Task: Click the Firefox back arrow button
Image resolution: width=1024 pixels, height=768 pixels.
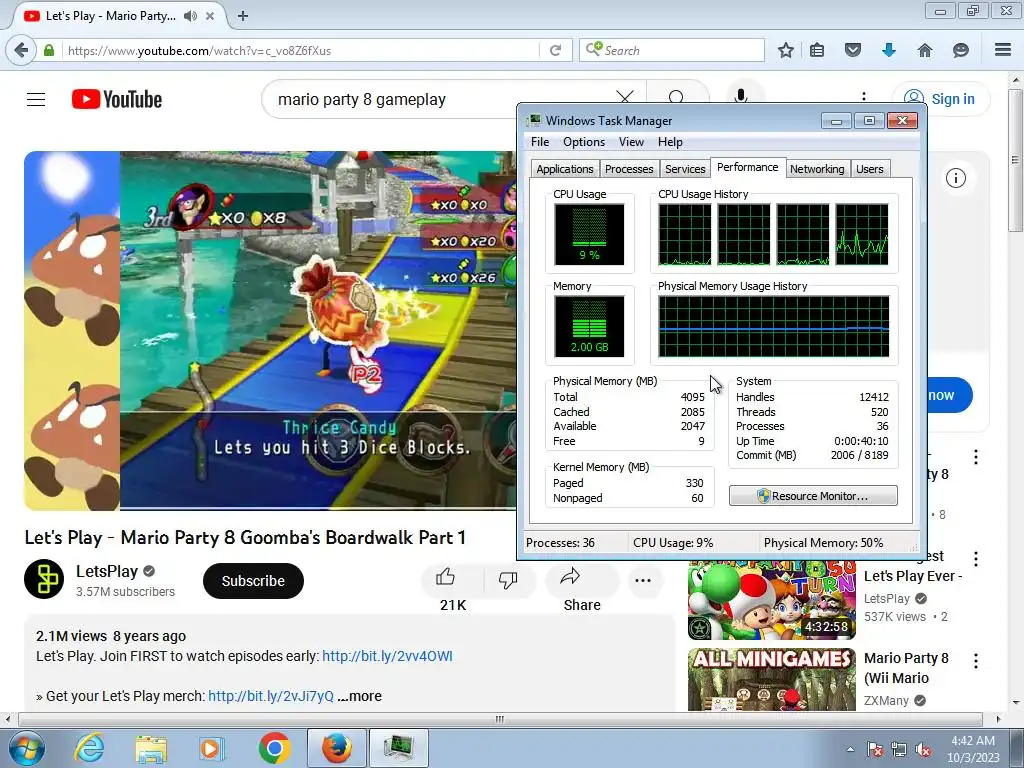Action: (x=22, y=50)
